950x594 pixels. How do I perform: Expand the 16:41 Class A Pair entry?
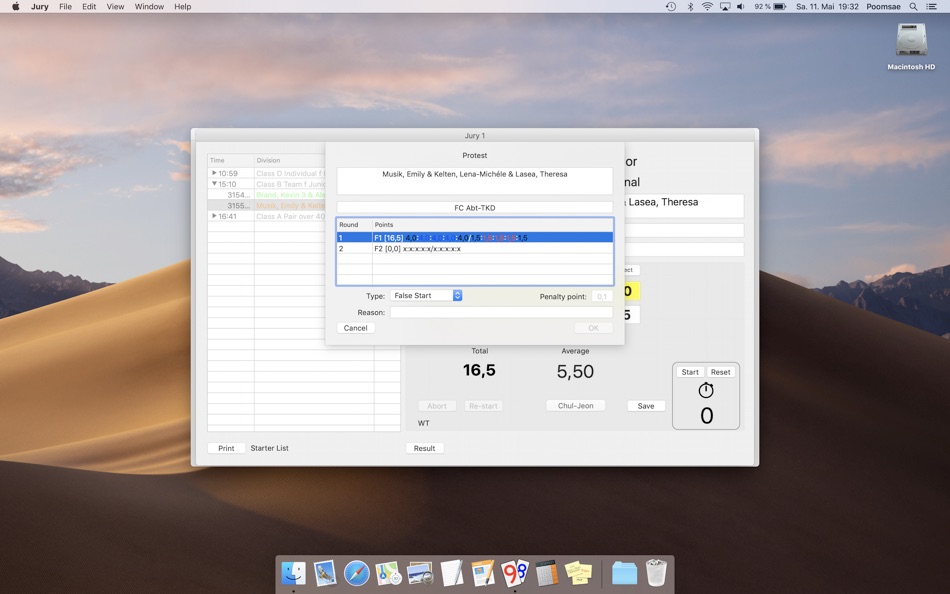click(x=213, y=215)
